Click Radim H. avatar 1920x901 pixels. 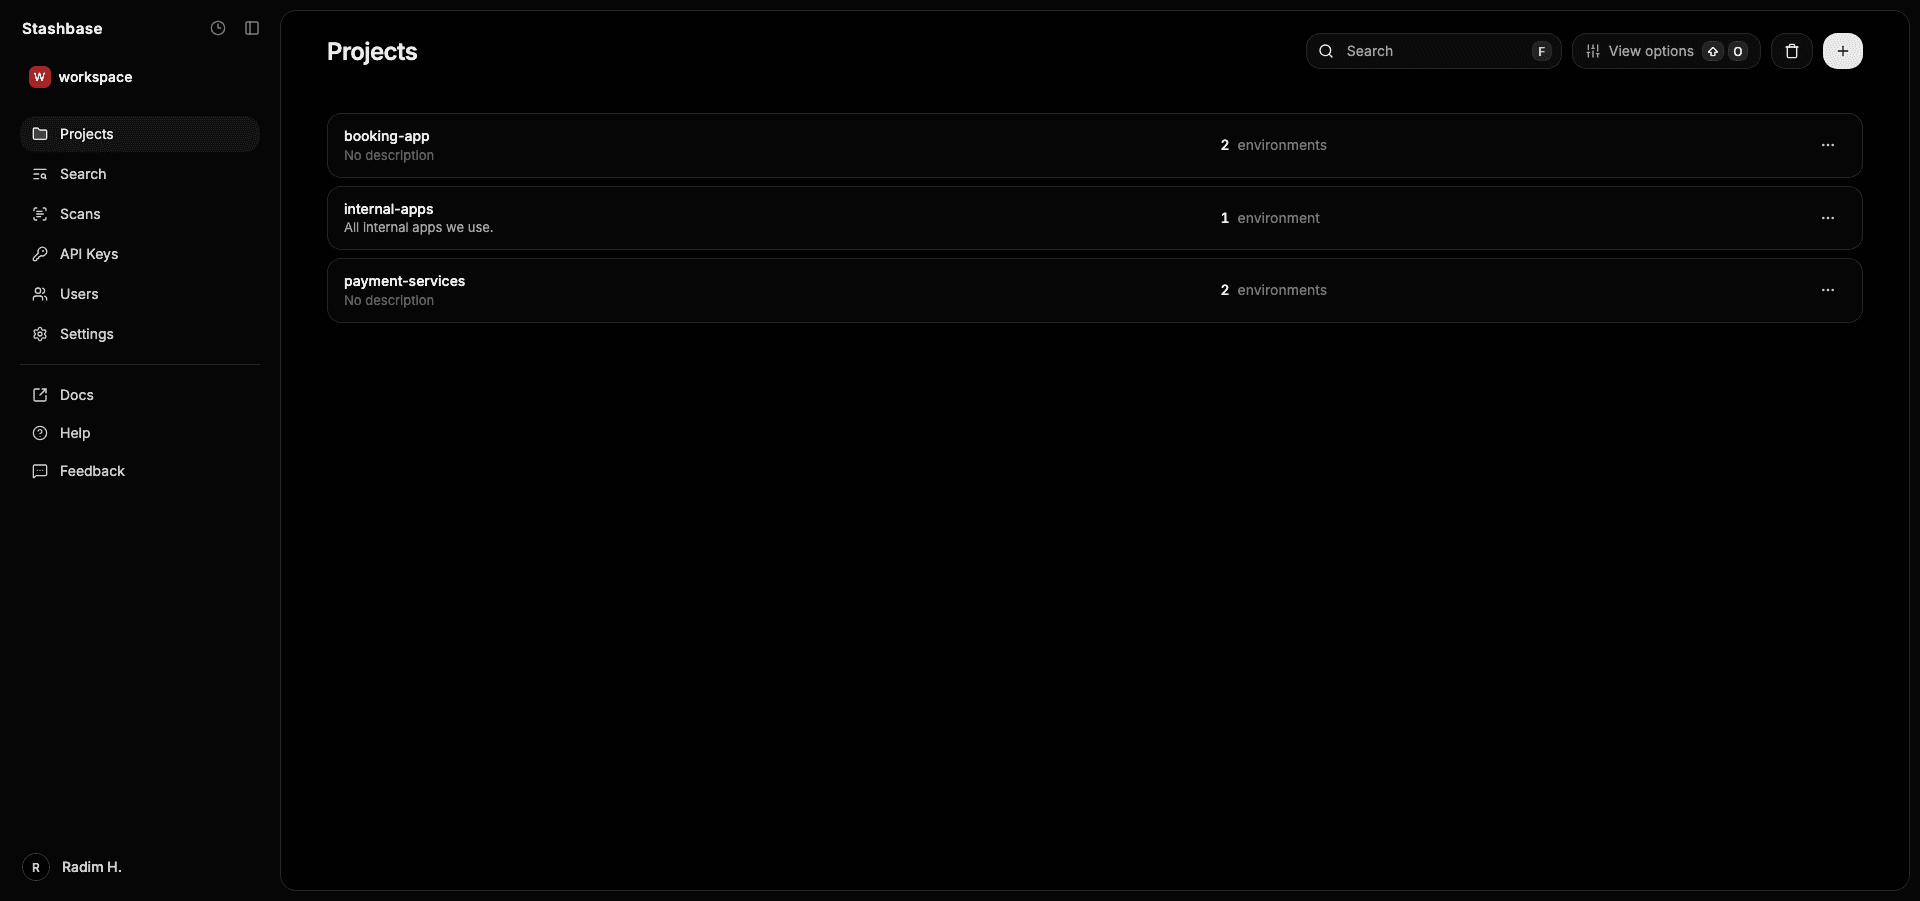point(36,867)
